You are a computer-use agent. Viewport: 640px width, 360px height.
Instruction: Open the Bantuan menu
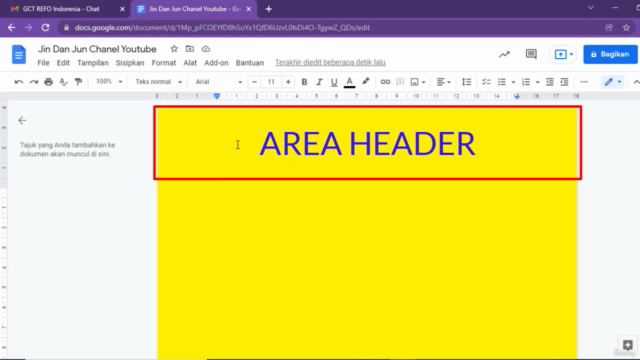point(250,63)
